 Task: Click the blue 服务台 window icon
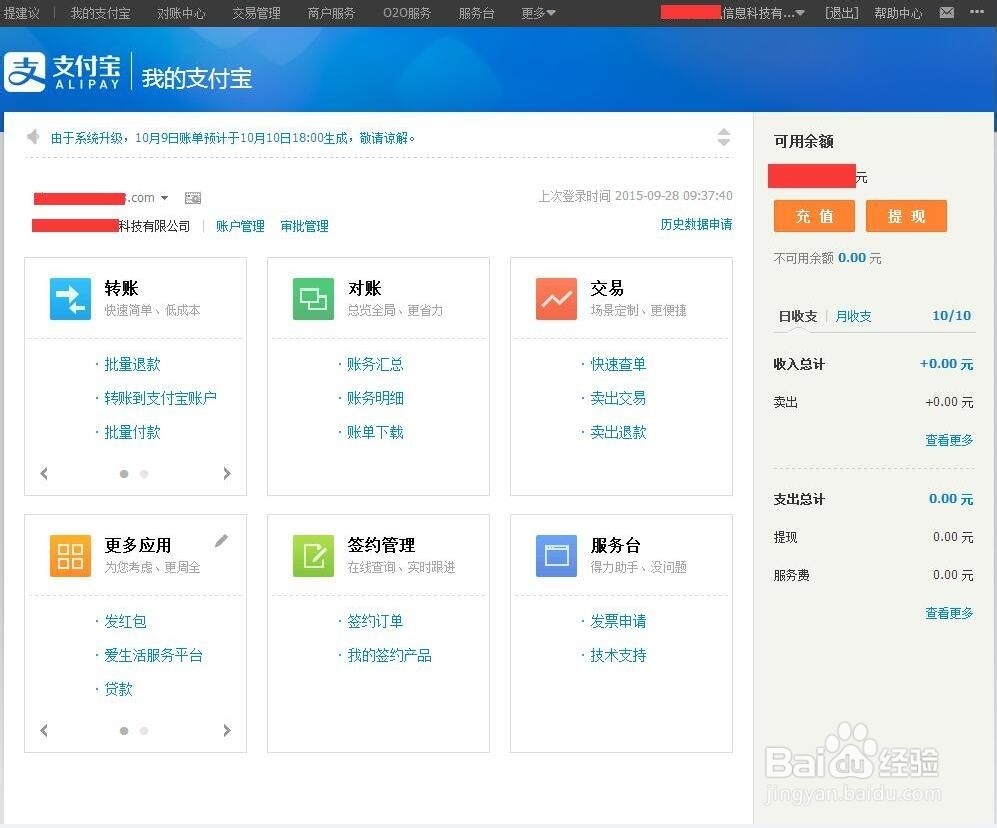[x=556, y=555]
